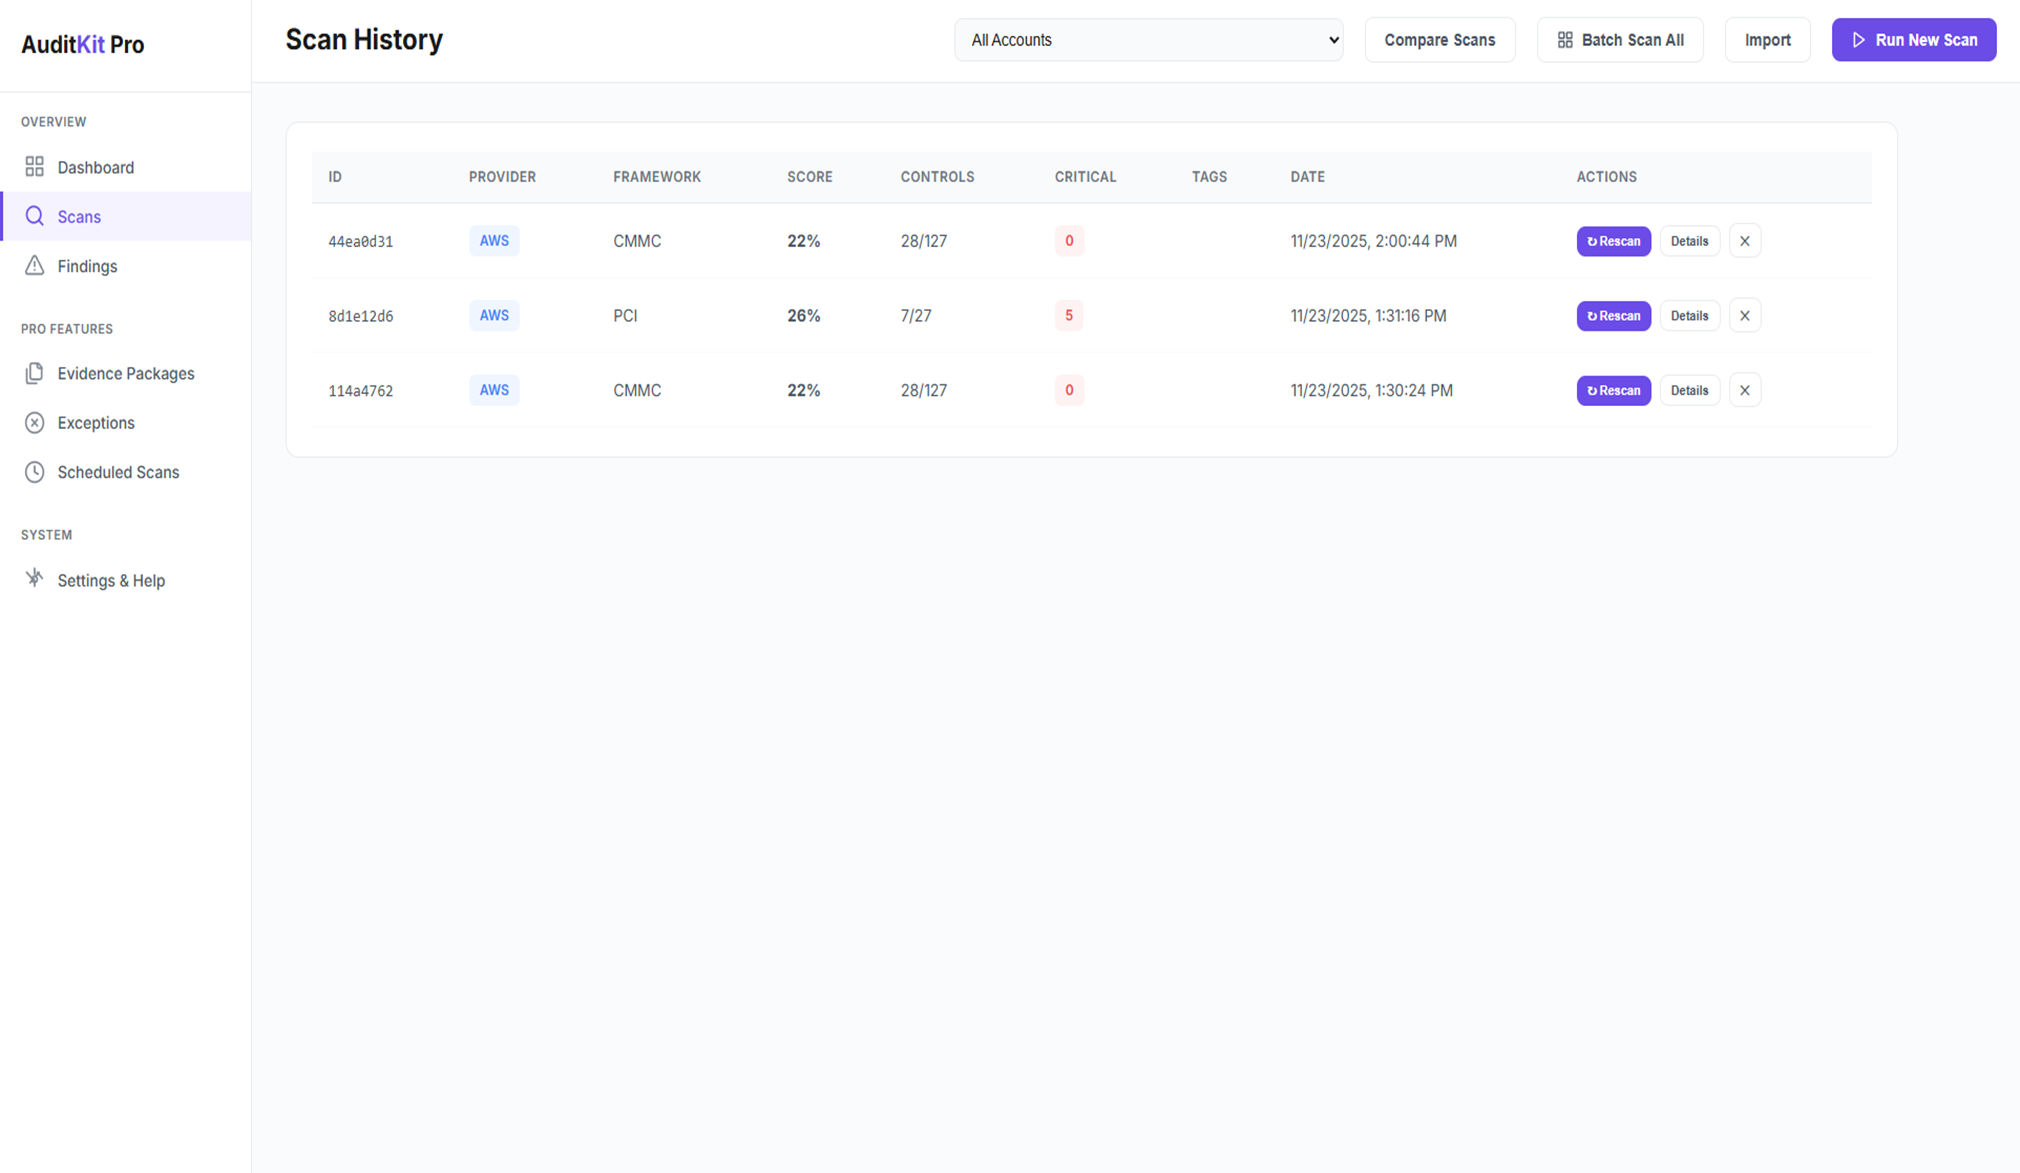
Task: Open Compare Scans
Action: [x=1439, y=40]
